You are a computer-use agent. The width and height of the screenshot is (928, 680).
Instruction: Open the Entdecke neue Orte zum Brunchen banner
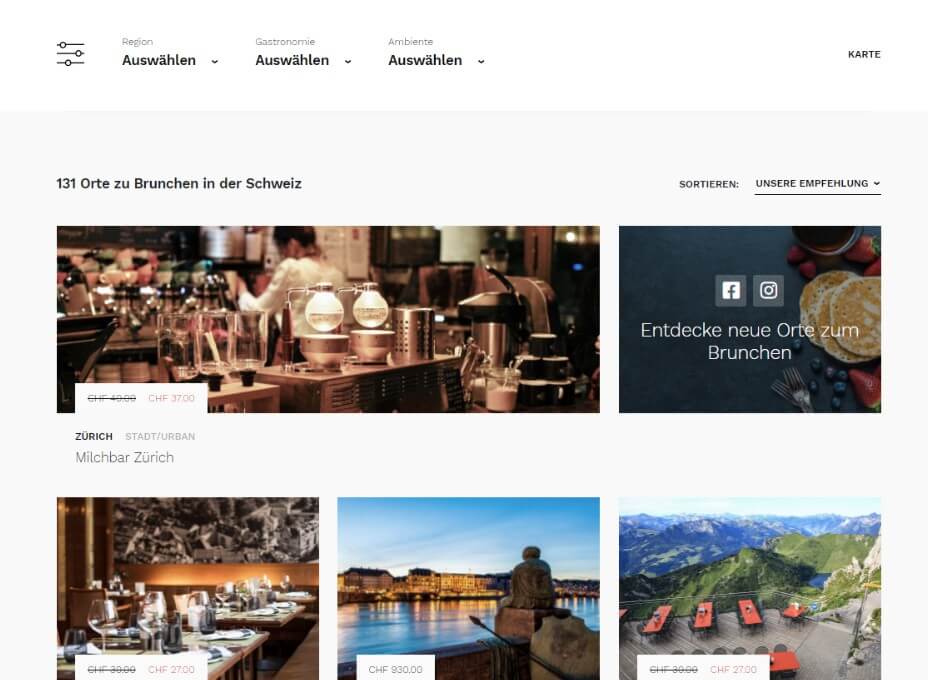pos(750,319)
